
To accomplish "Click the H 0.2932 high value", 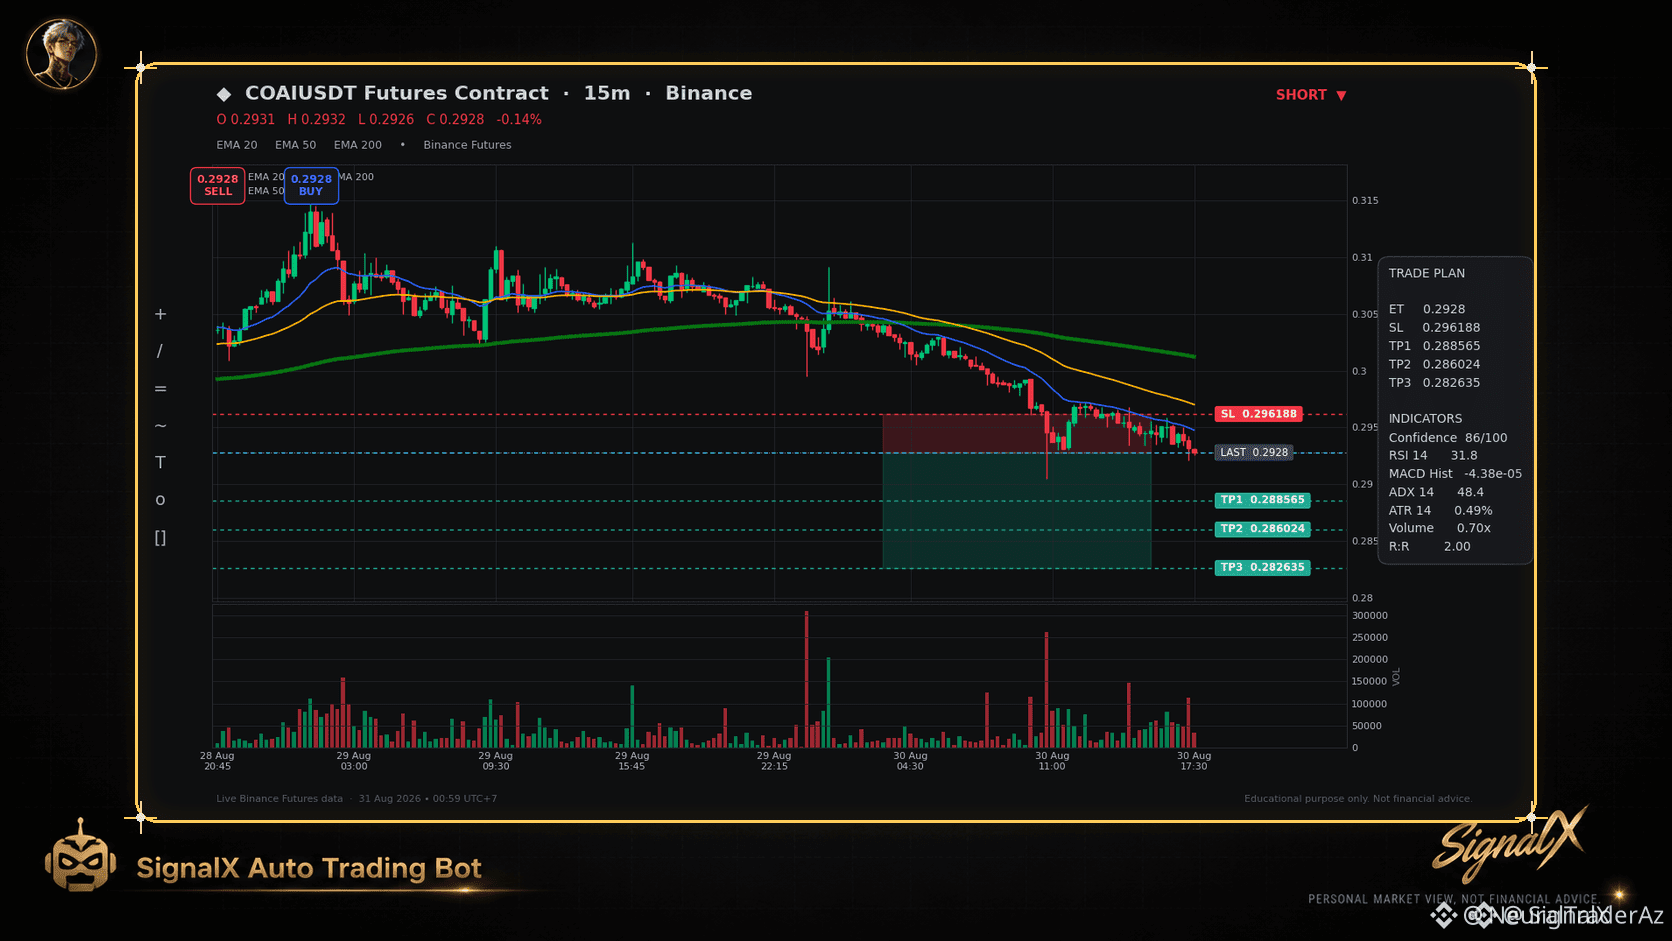I will pos(316,119).
